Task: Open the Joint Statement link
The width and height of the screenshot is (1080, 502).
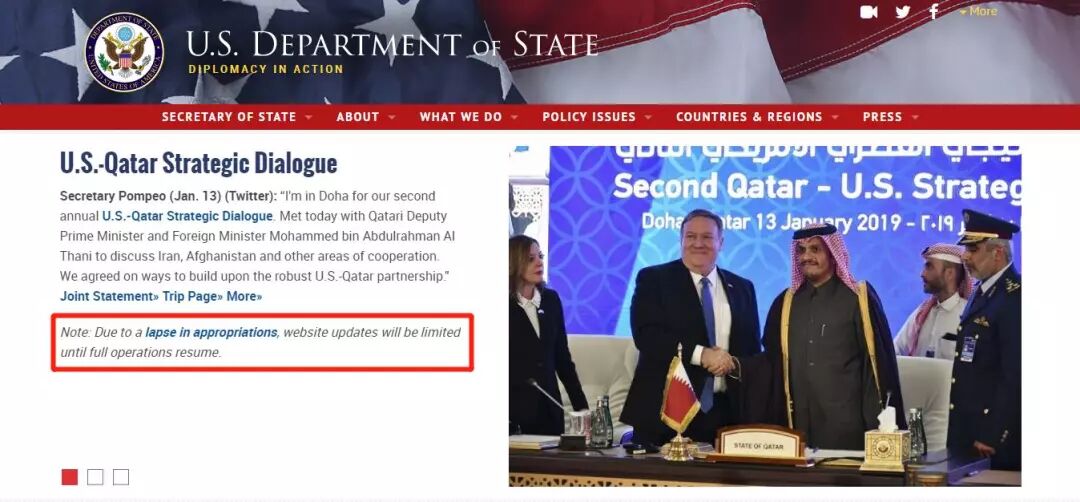Action: (110, 296)
